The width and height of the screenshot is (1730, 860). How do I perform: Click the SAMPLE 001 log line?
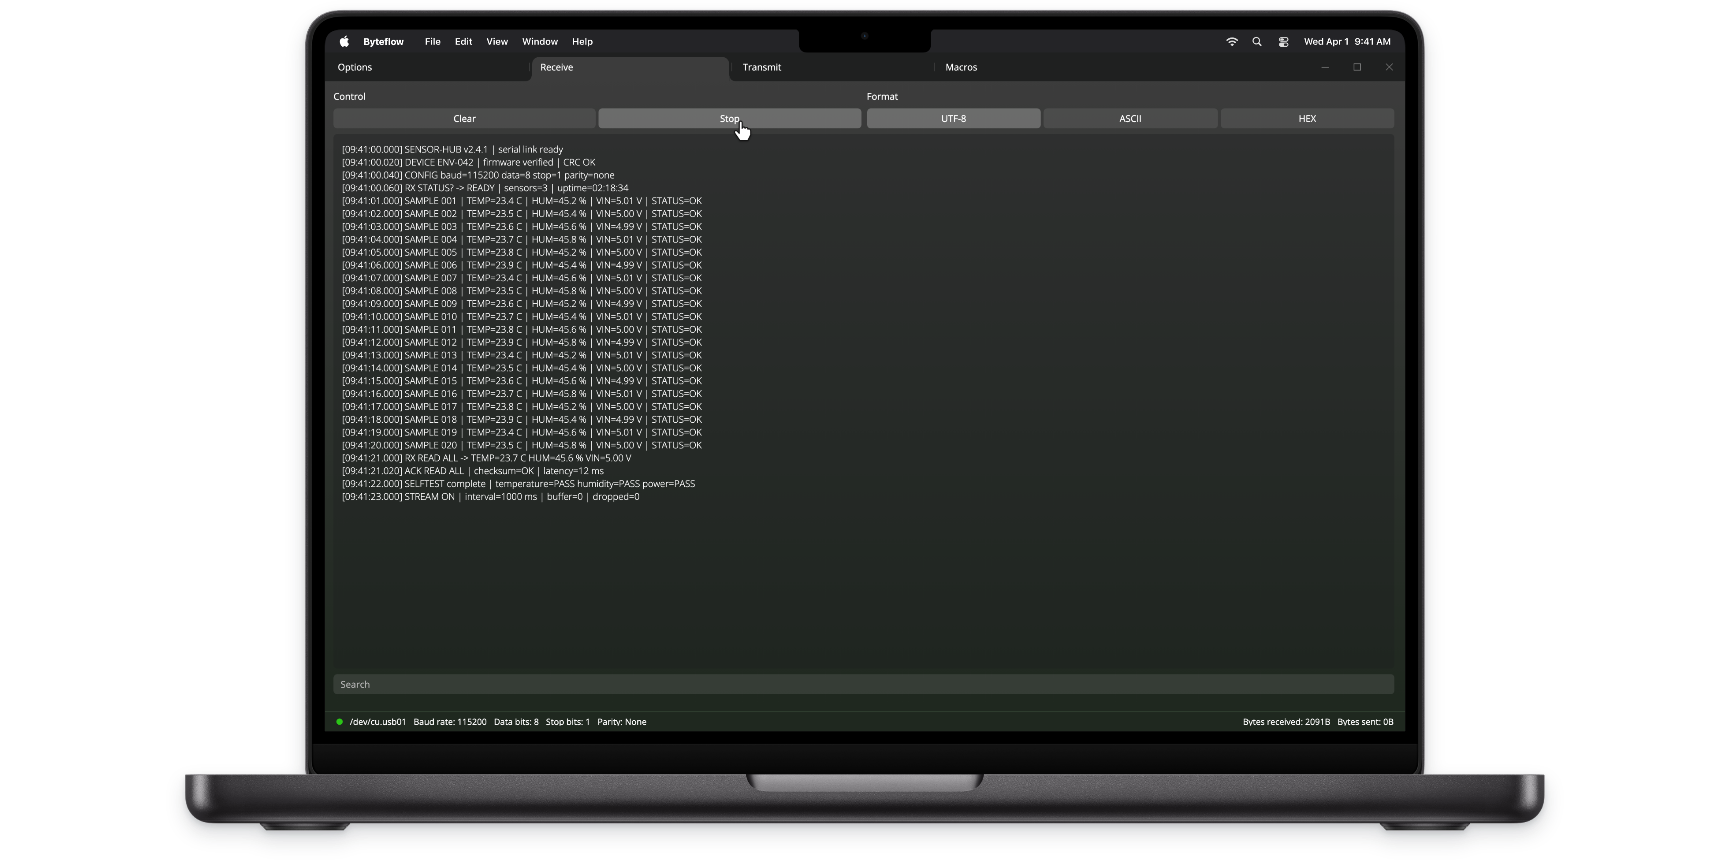(522, 201)
